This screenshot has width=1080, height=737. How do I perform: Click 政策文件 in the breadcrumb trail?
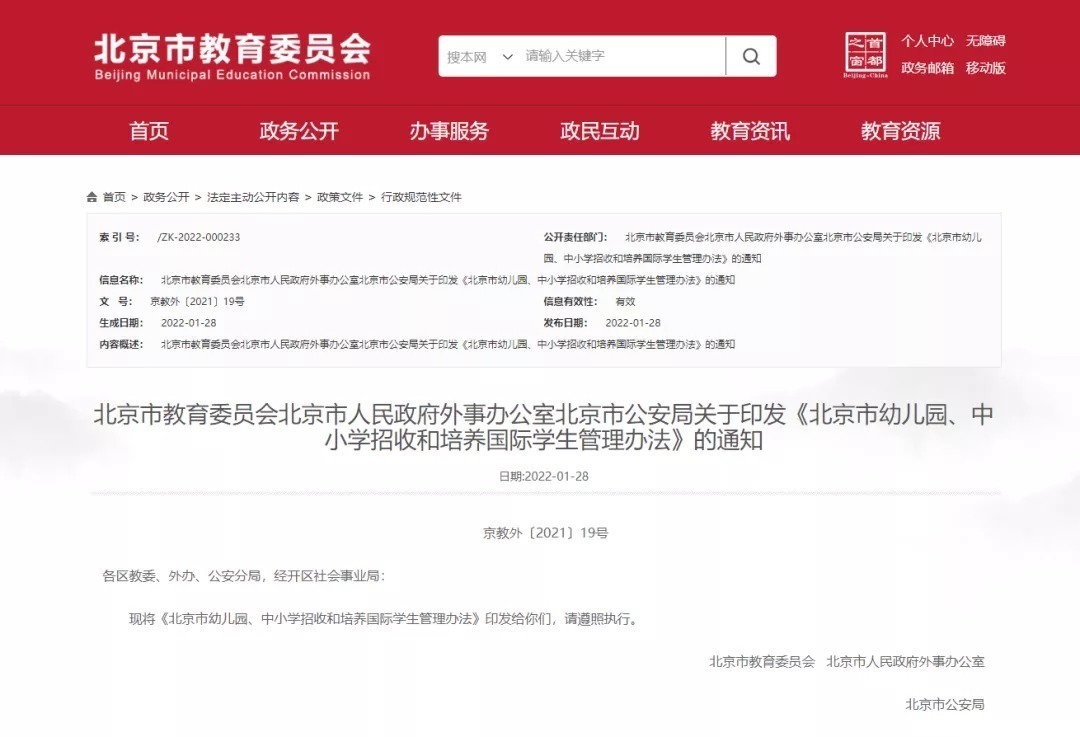pyautogui.click(x=340, y=197)
